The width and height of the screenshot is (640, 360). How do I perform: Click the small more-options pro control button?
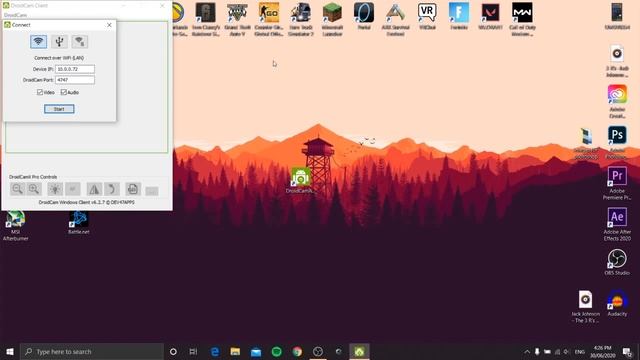(152, 191)
